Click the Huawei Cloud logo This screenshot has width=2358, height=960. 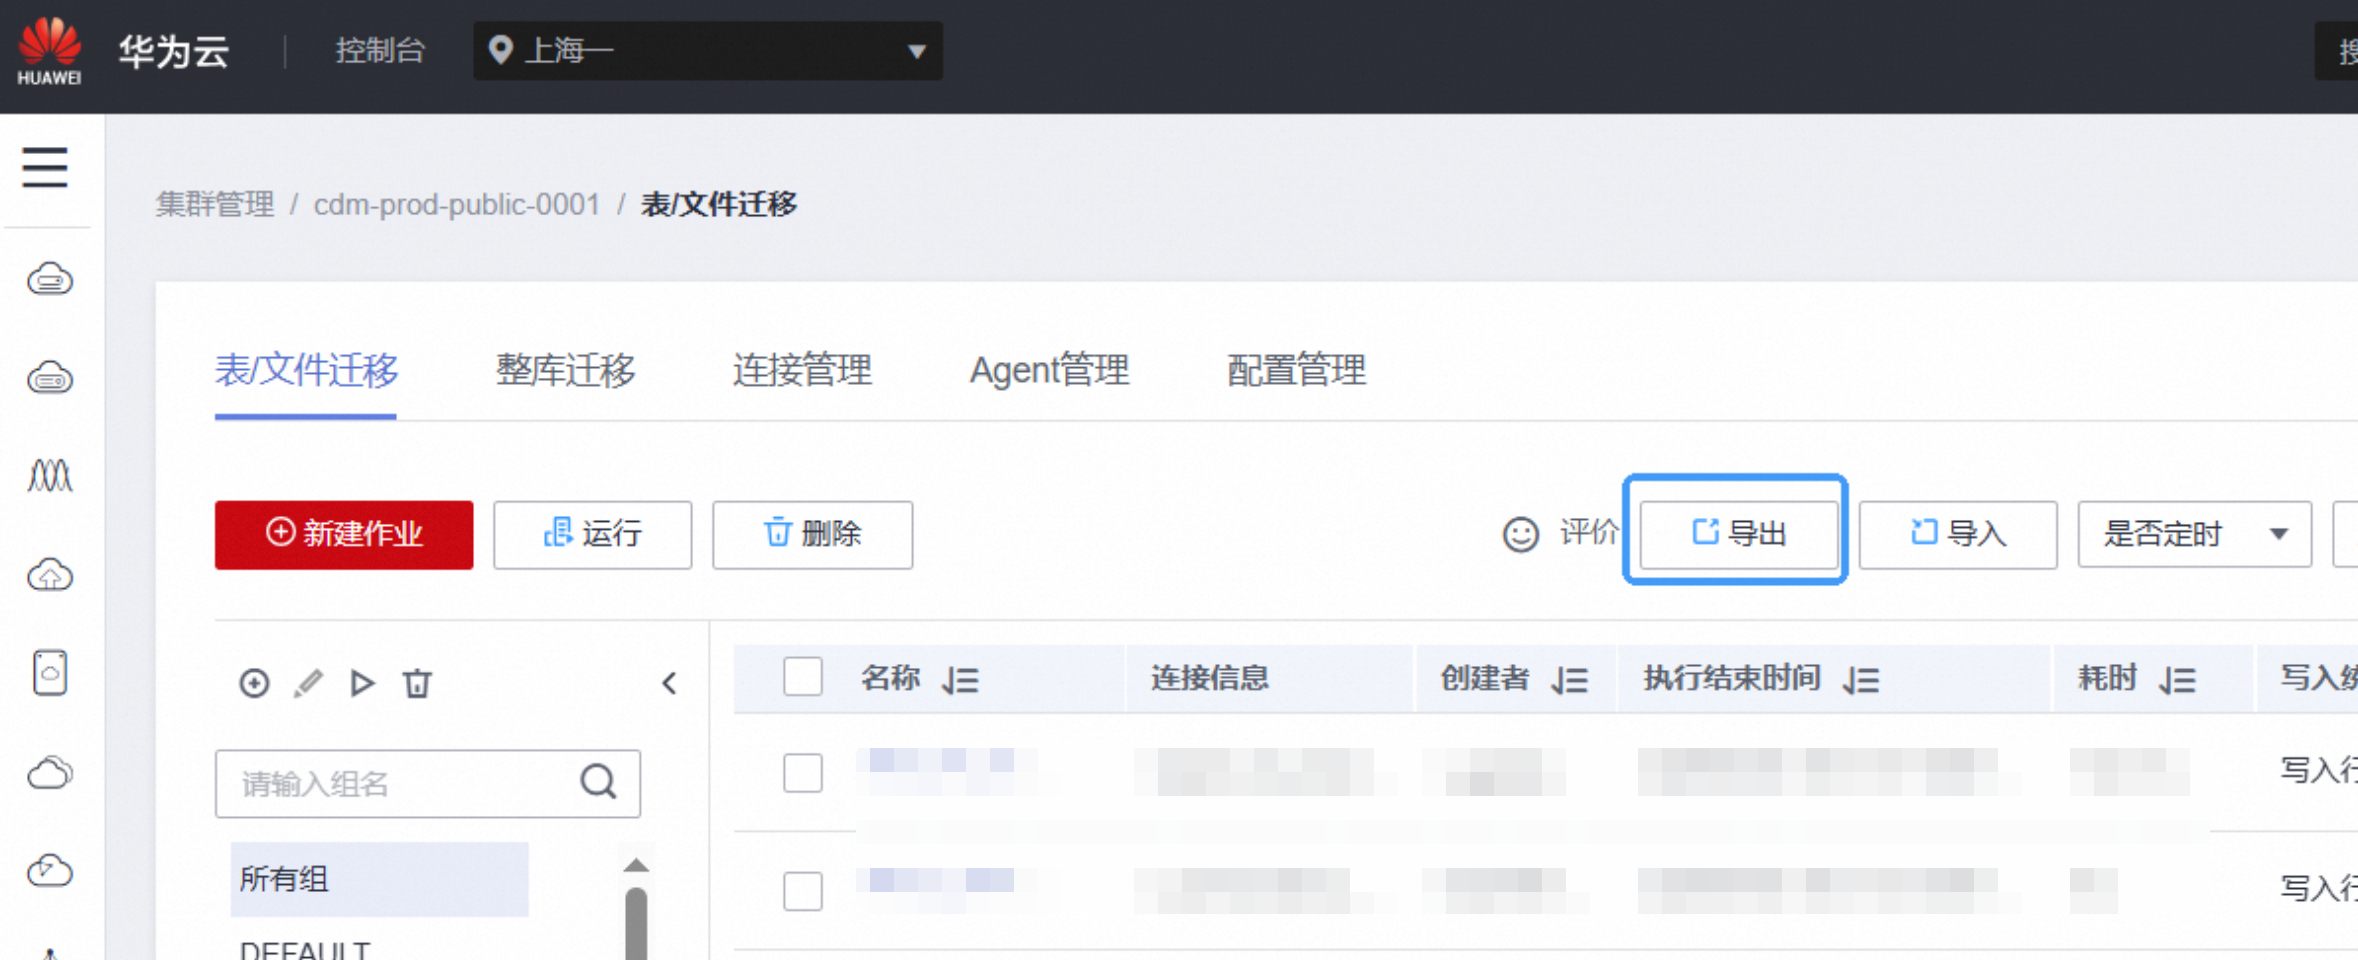(x=49, y=50)
